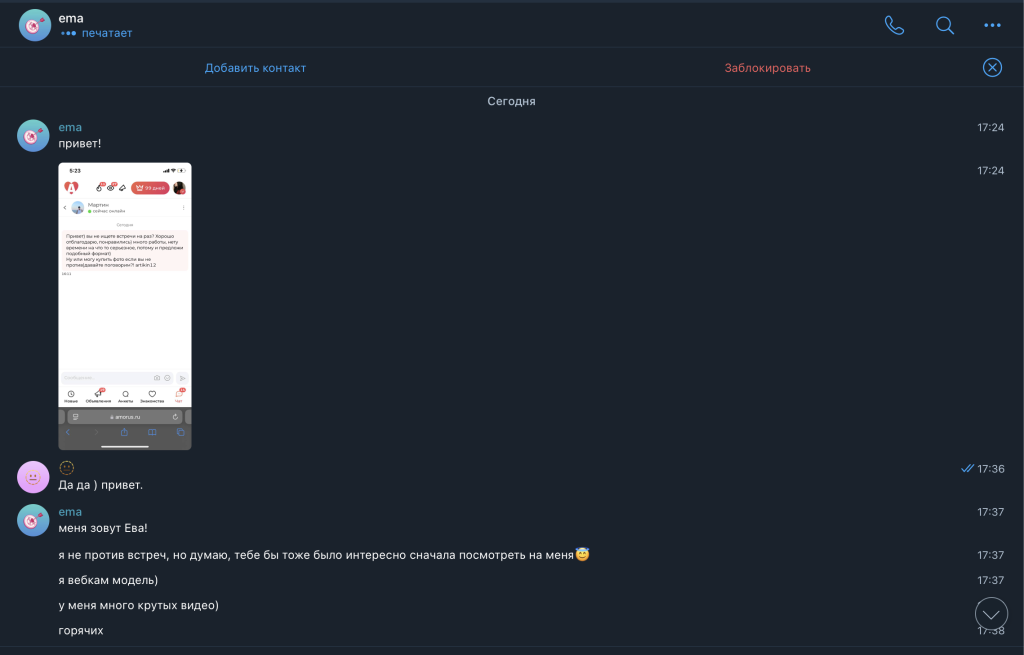Click the Добавить контакт button
This screenshot has width=1024, height=655.
(x=255, y=68)
